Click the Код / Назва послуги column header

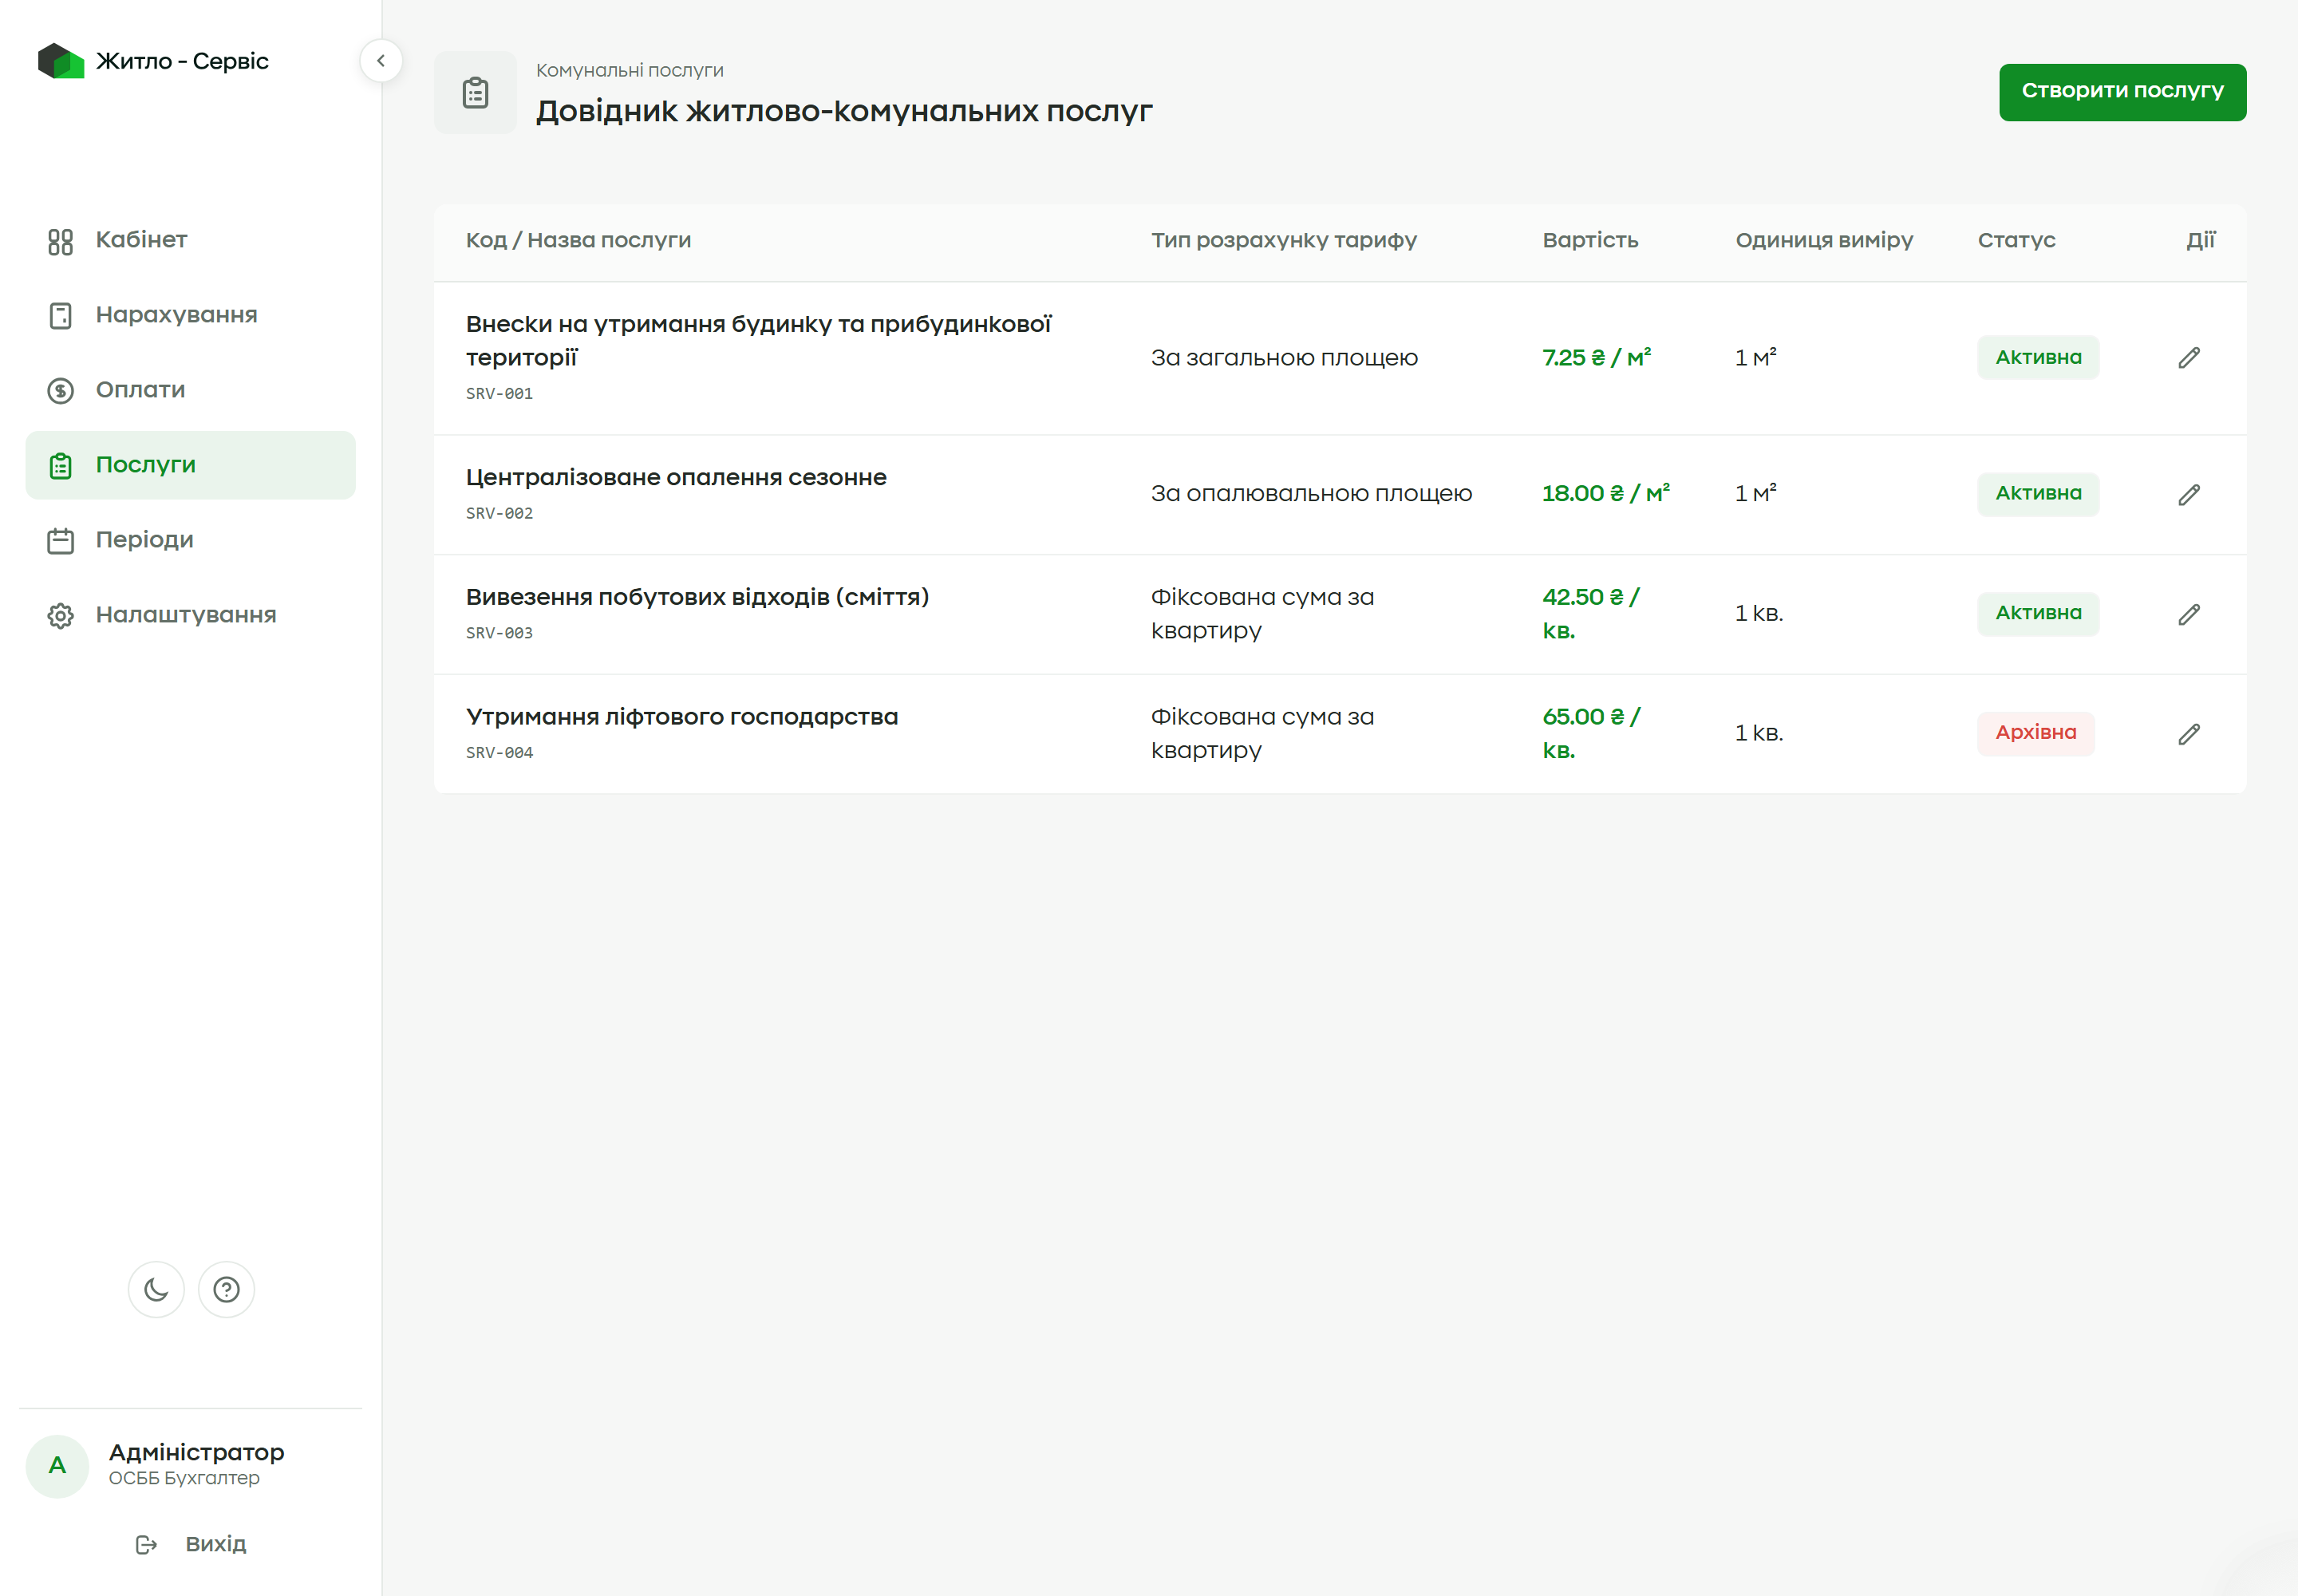point(578,240)
